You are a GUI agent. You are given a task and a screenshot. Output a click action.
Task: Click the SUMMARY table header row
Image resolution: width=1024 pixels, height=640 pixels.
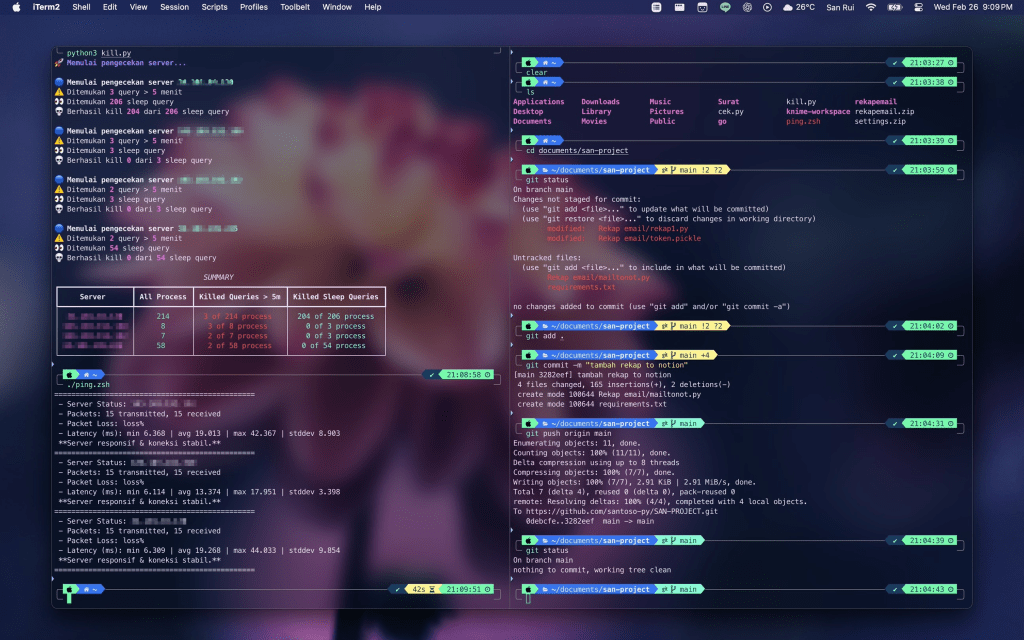coord(220,297)
